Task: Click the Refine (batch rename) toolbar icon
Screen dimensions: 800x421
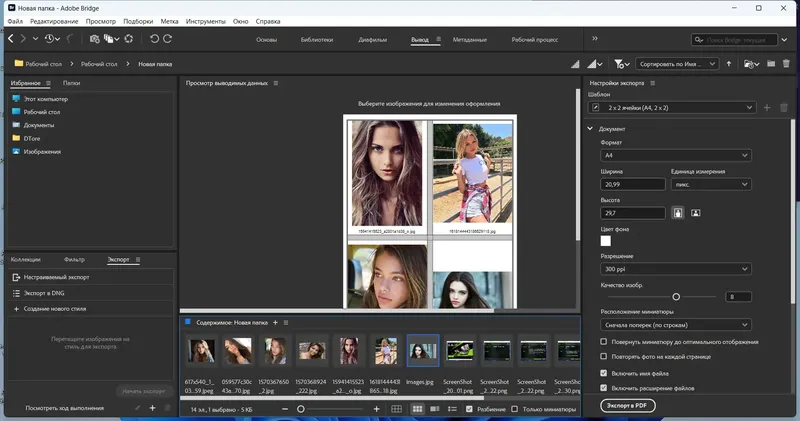Action: 111,39
